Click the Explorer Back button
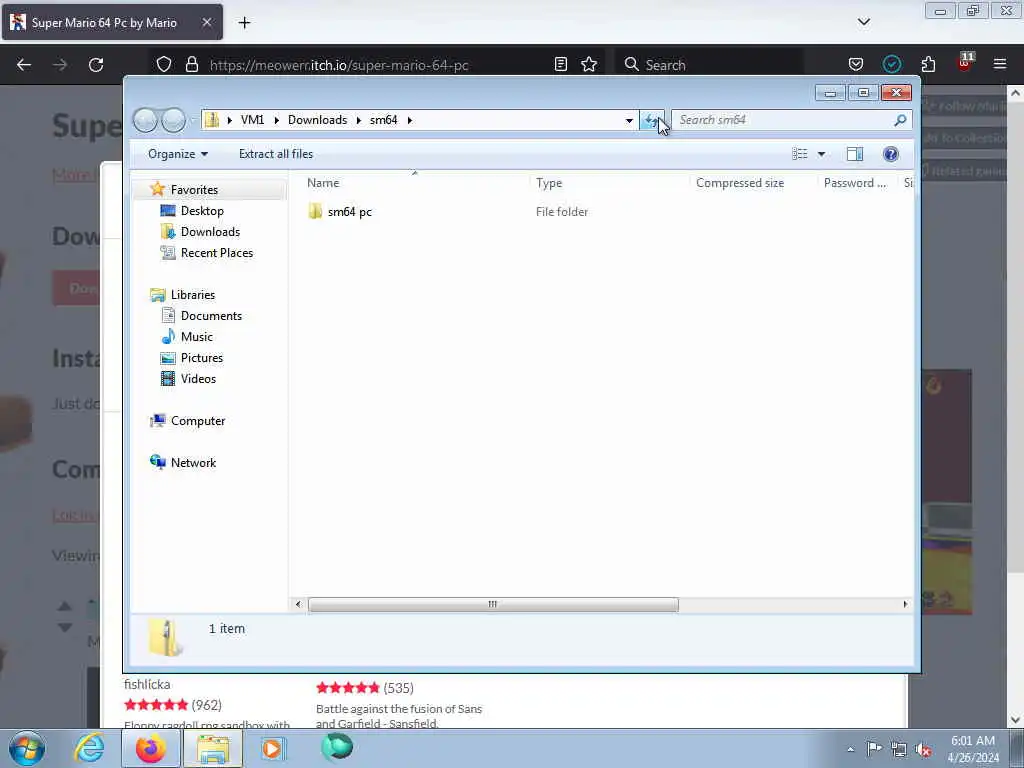Image resolution: width=1024 pixels, height=768 pixels. (x=146, y=120)
